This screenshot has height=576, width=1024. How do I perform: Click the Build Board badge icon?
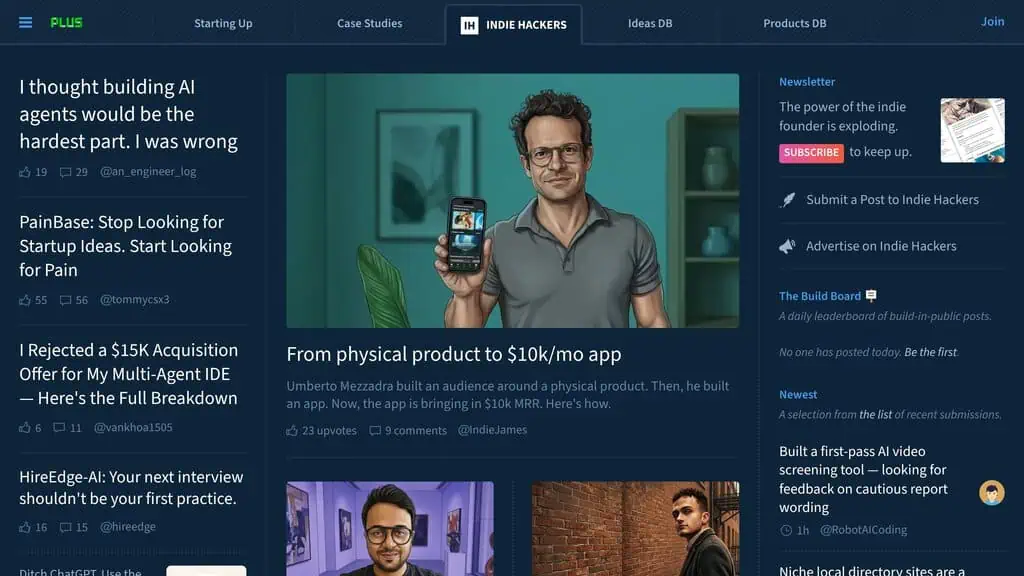pyautogui.click(x=871, y=296)
